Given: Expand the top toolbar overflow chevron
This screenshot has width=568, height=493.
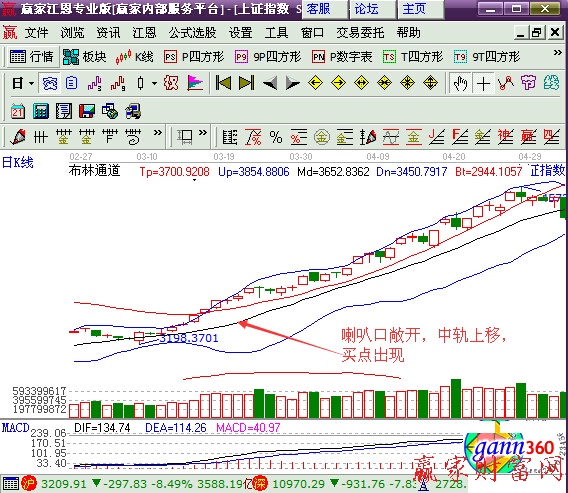Looking at the screenshot, I should point(557,53).
